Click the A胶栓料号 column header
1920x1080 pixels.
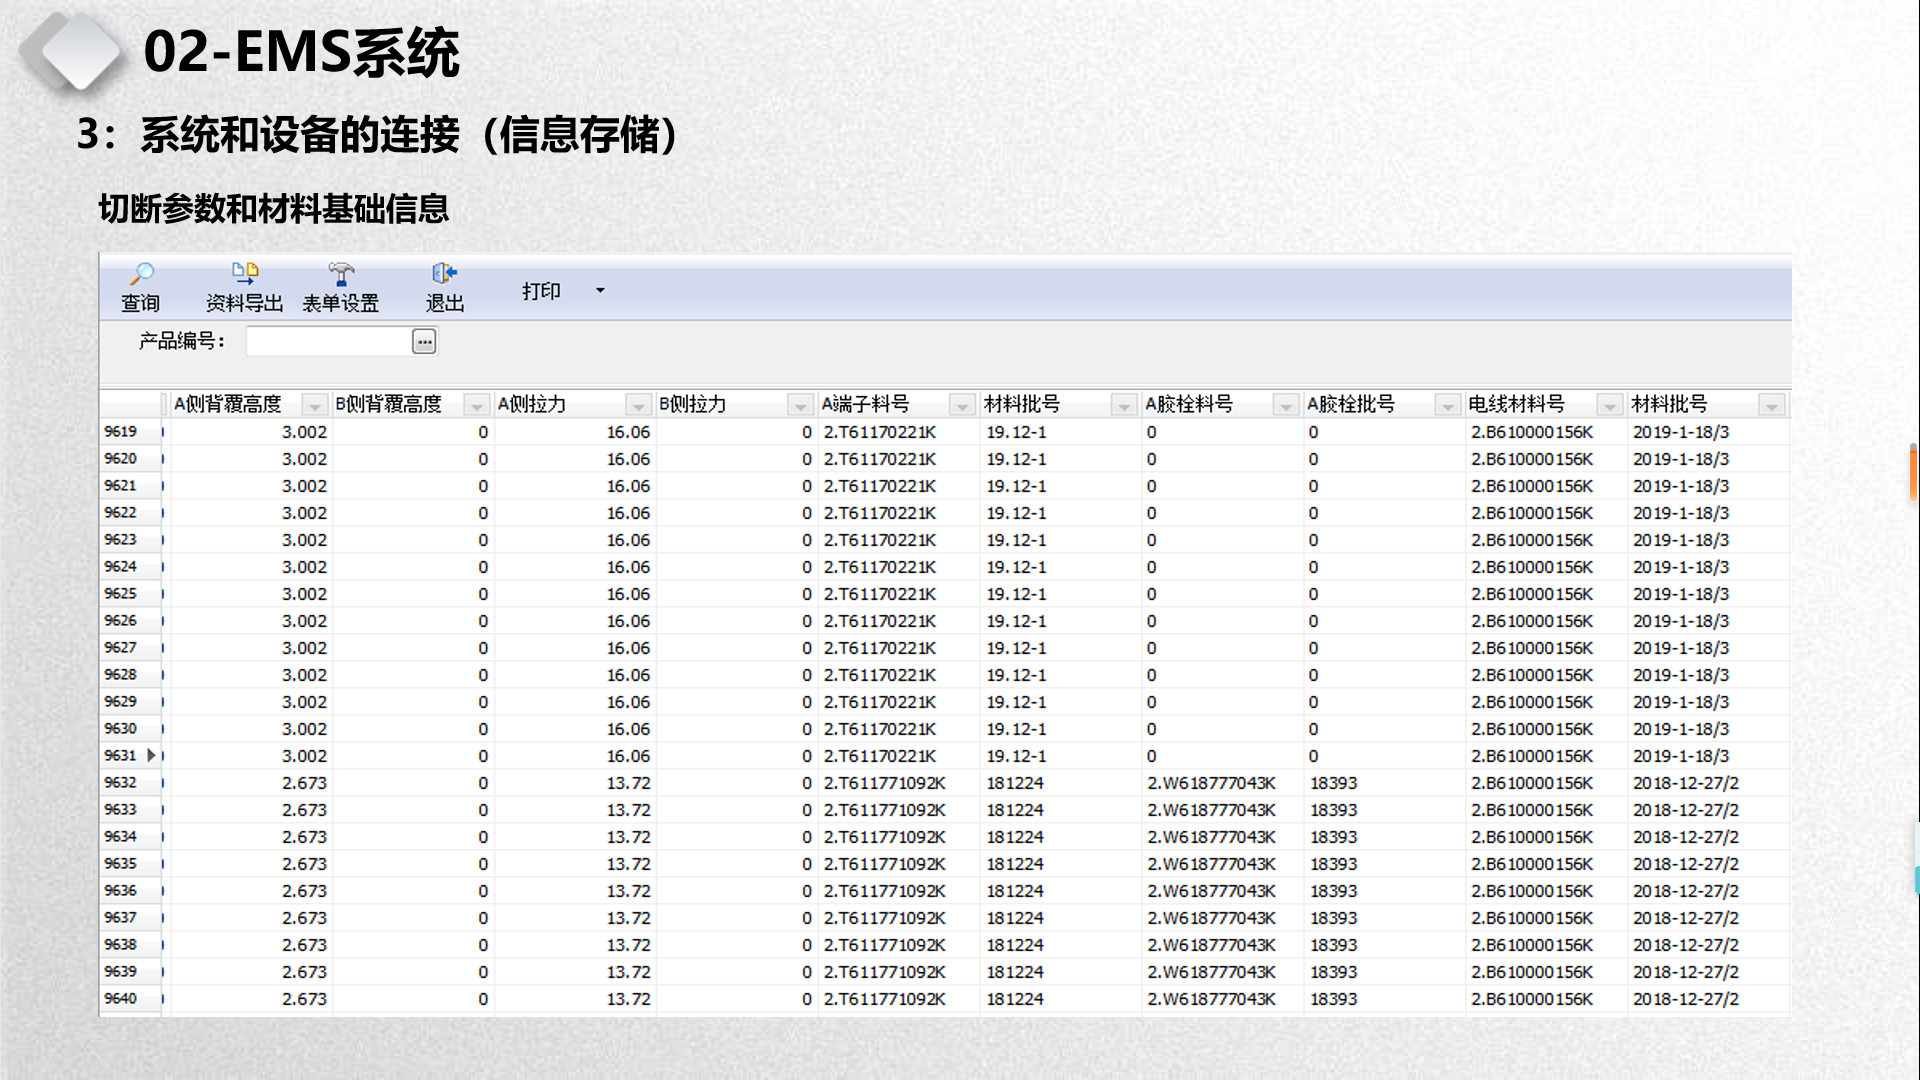point(1190,404)
